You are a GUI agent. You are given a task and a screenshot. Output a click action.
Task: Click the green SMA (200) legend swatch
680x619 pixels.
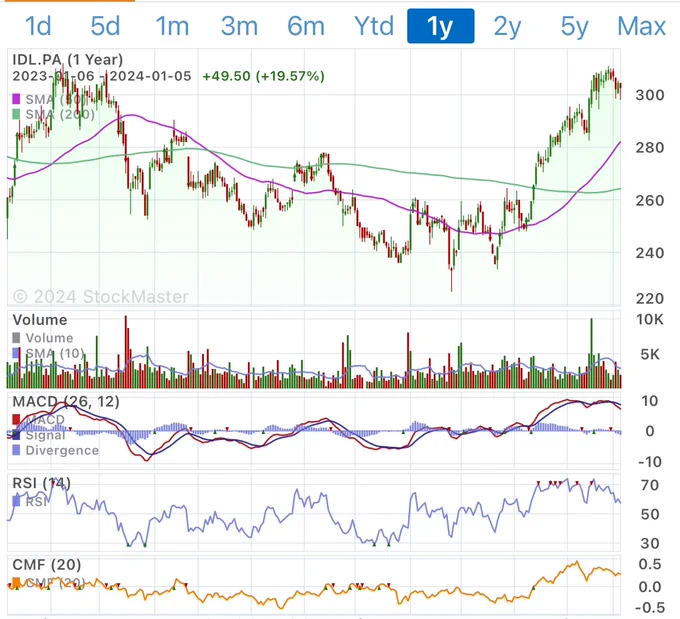coord(16,114)
